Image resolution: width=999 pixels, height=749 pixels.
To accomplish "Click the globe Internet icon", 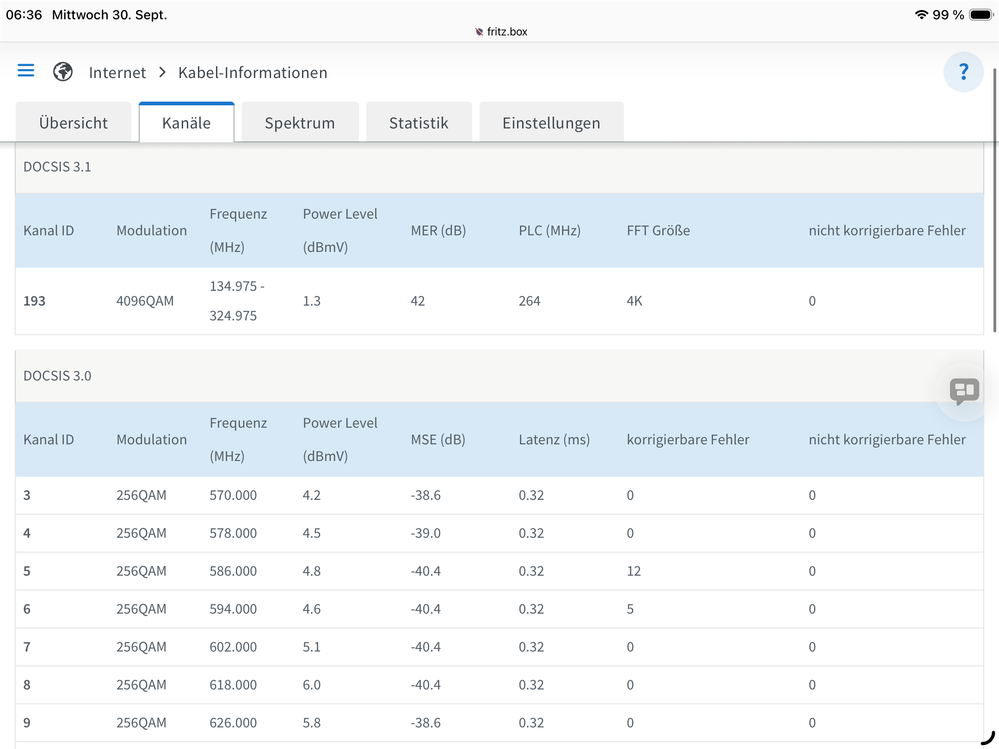I will pyautogui.click(x=62, y=71).
